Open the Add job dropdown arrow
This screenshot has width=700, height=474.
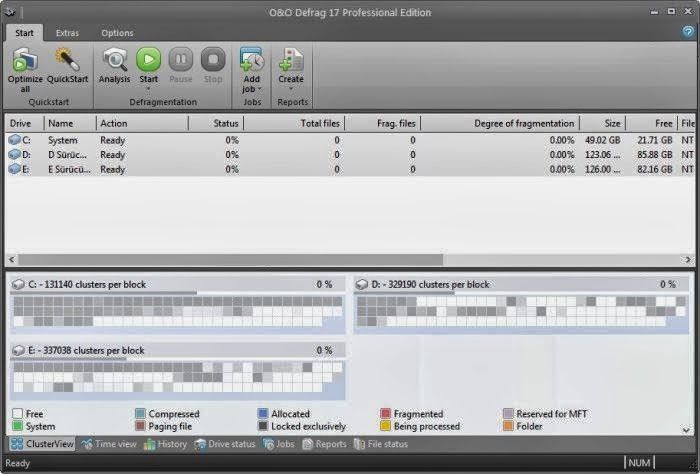point(260,89)
